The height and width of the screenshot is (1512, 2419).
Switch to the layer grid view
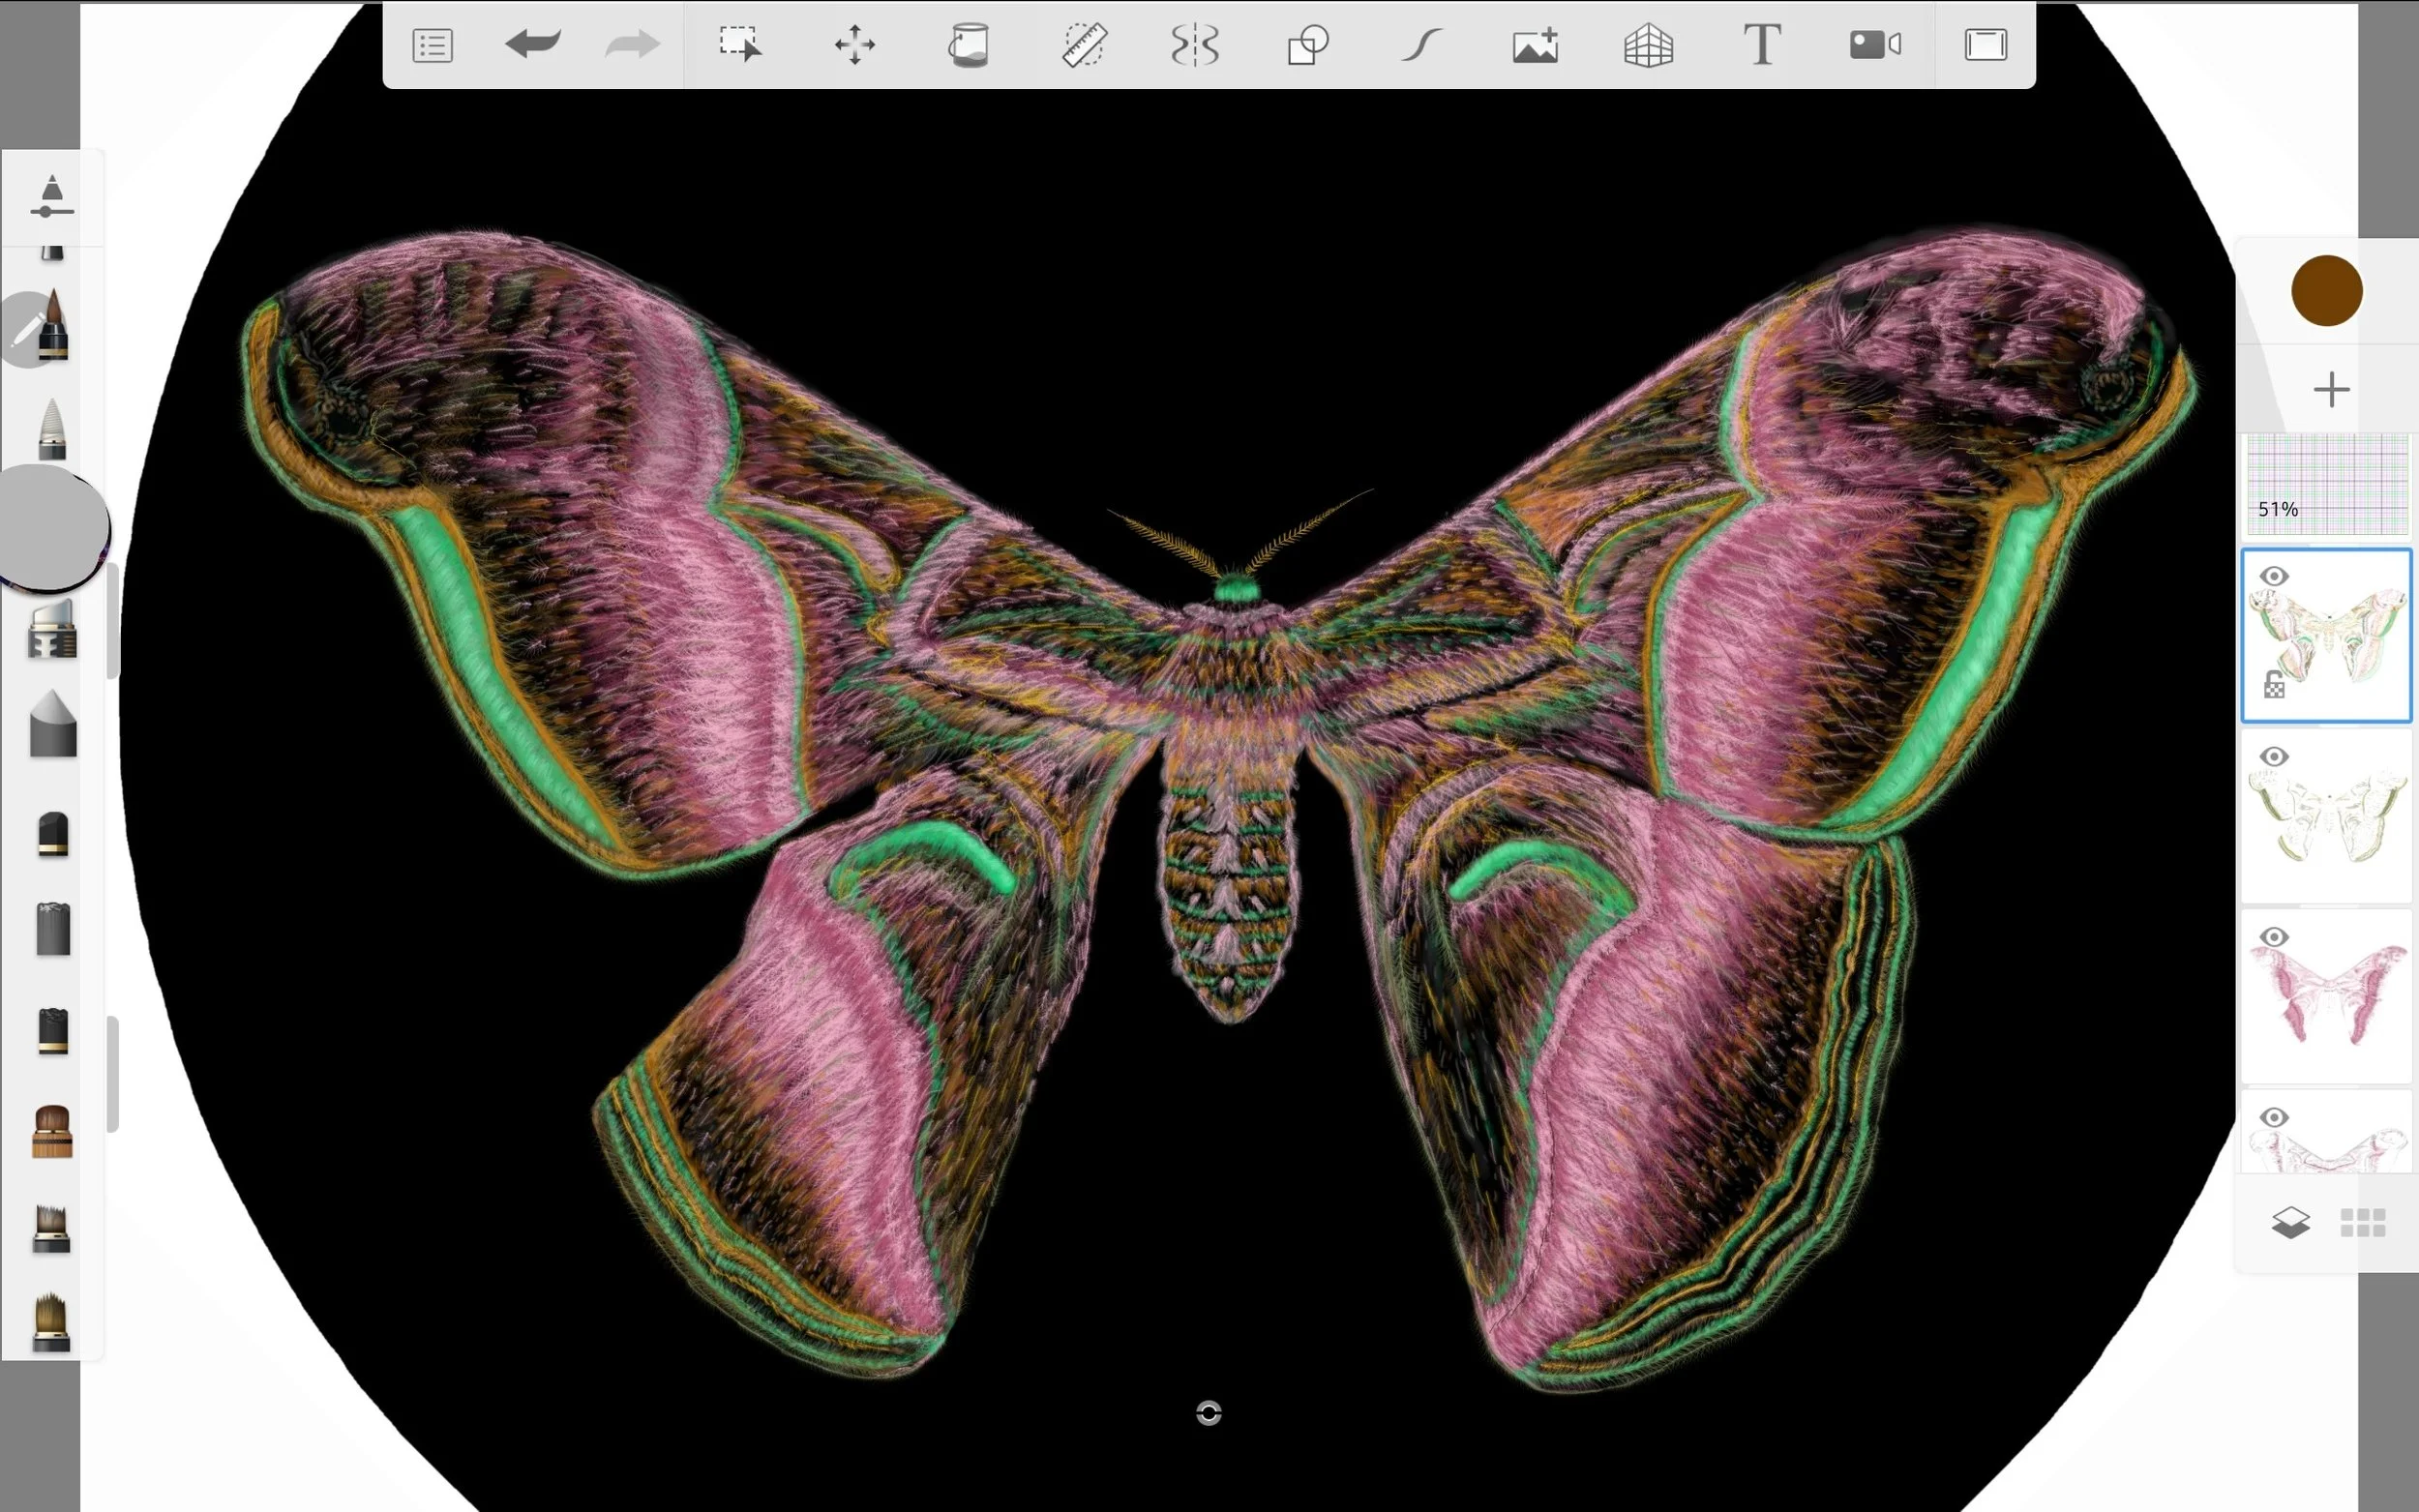pyautogui.click(x=2363, y=1222)
